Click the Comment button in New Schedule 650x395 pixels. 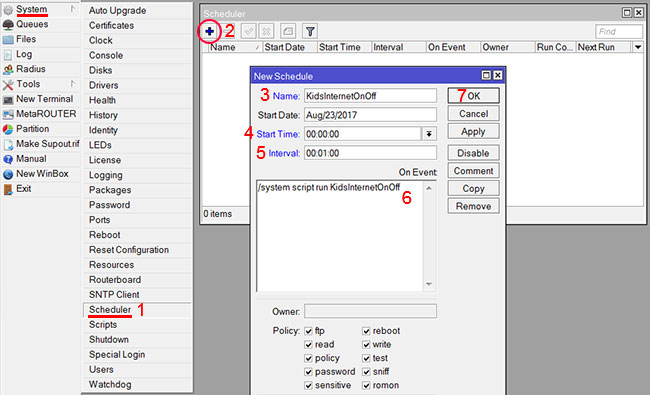[x=473, y=171]
